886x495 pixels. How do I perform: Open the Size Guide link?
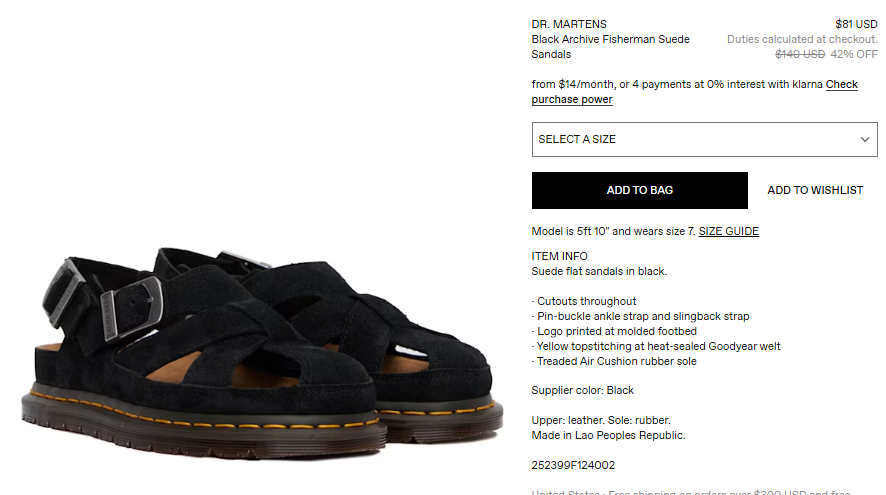pos(728,231)
